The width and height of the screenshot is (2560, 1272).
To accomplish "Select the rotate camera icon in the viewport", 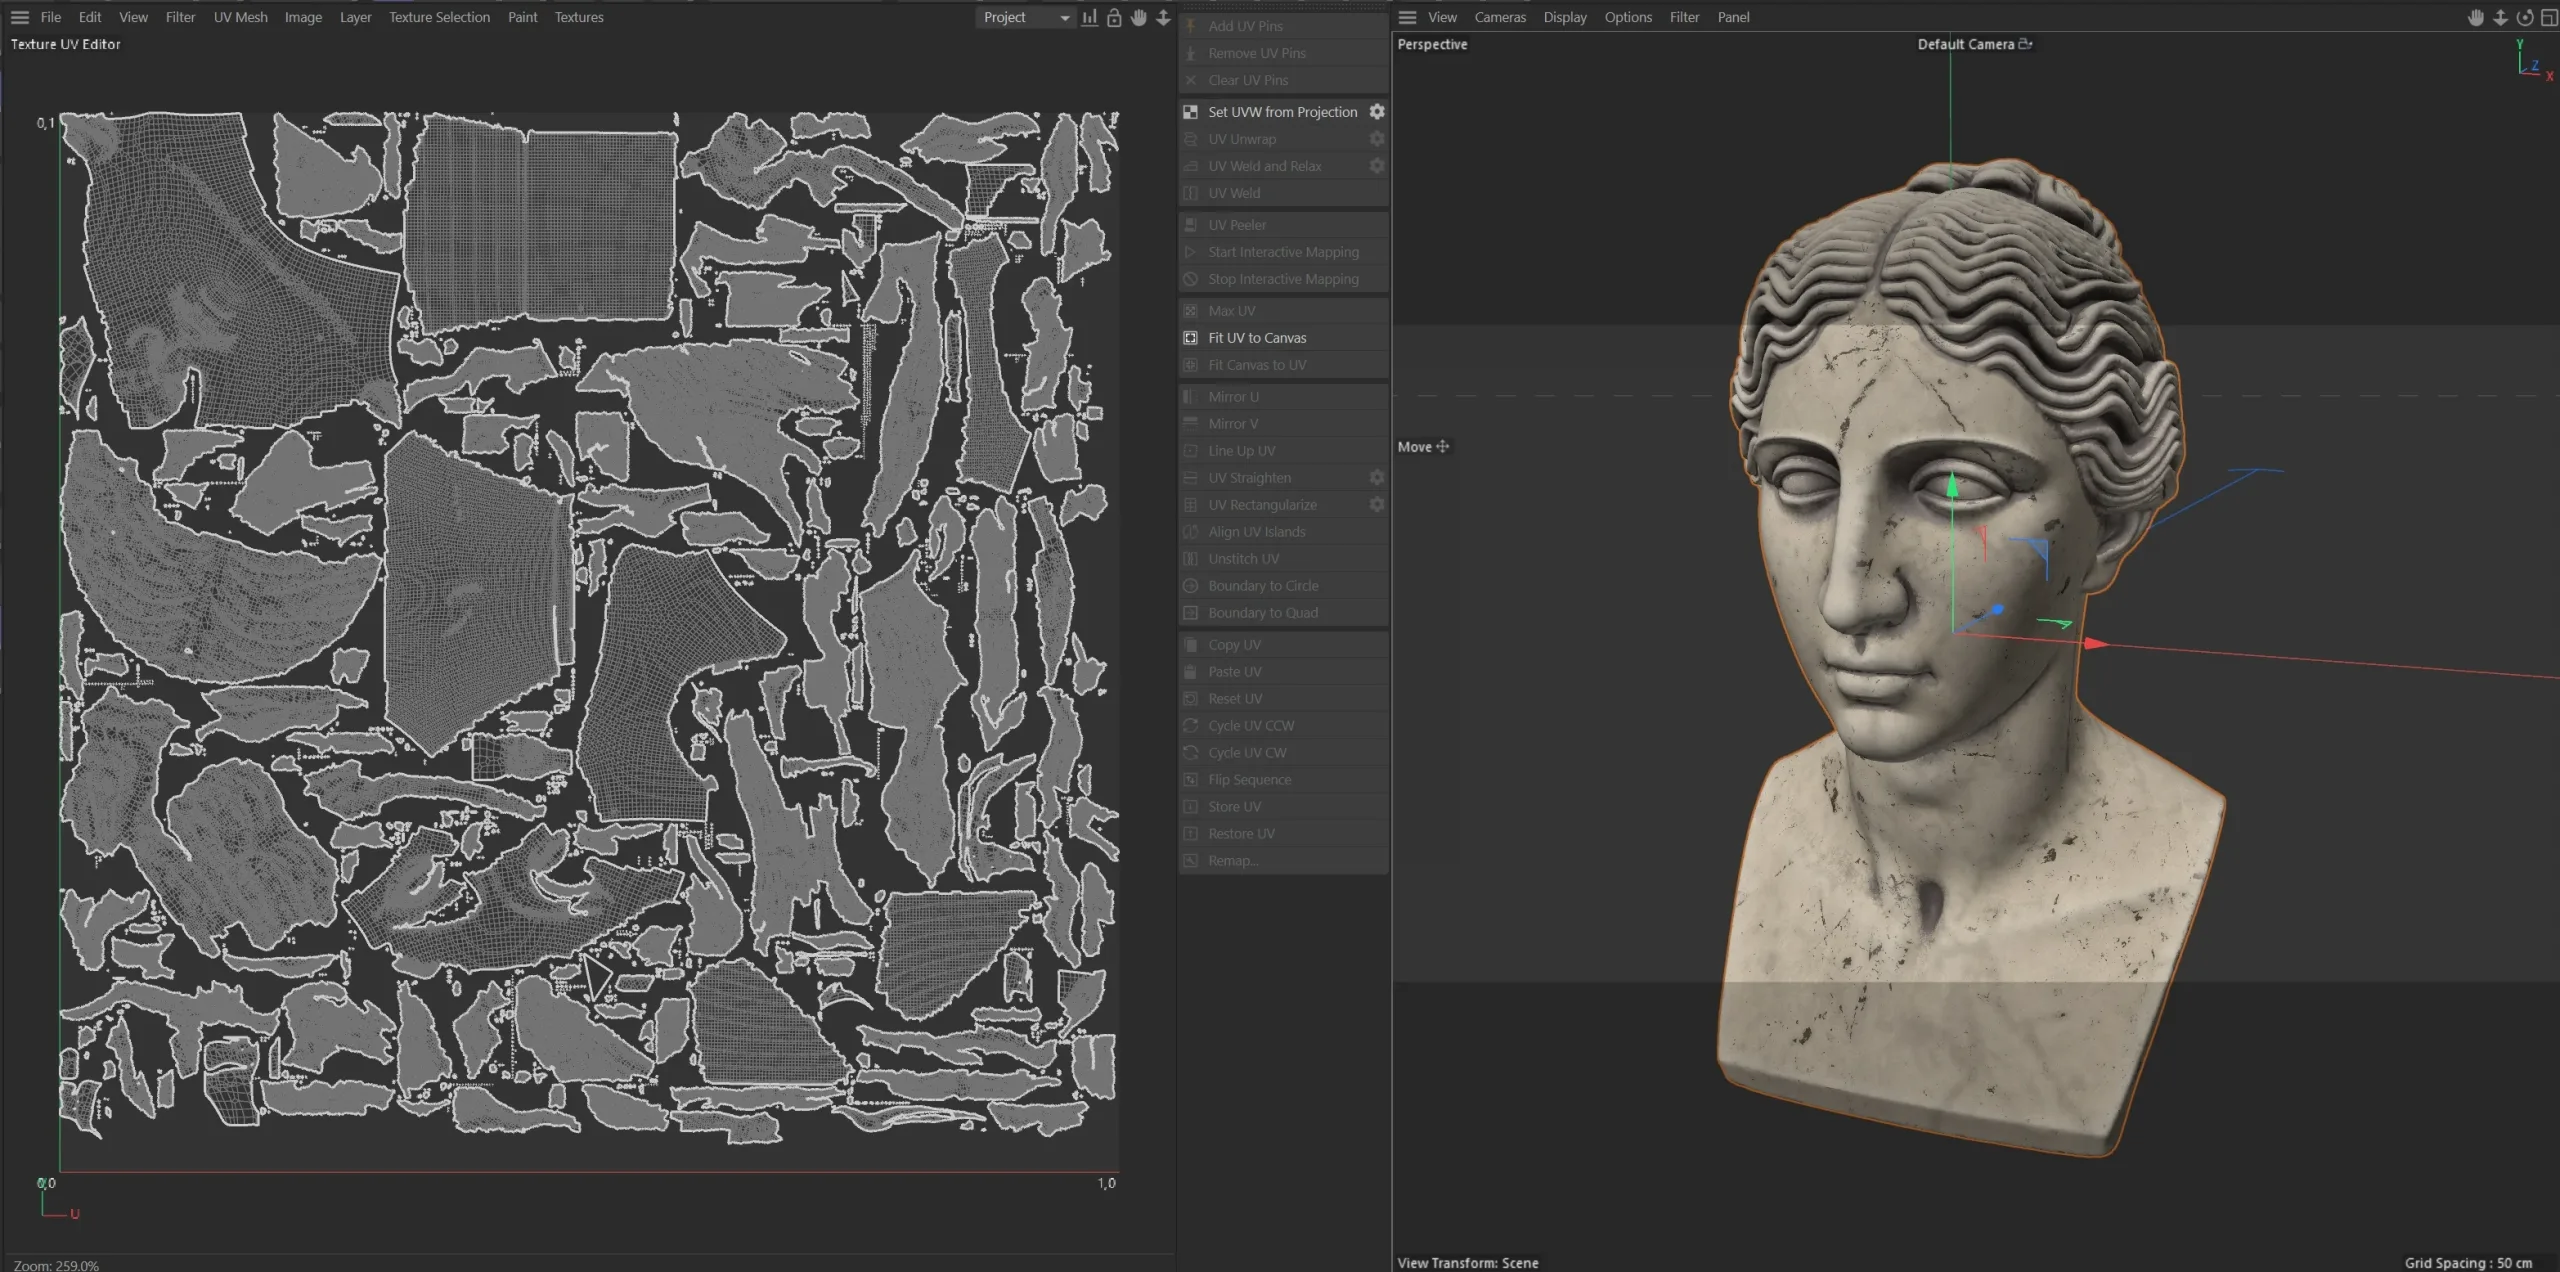I will point(2524,17).
